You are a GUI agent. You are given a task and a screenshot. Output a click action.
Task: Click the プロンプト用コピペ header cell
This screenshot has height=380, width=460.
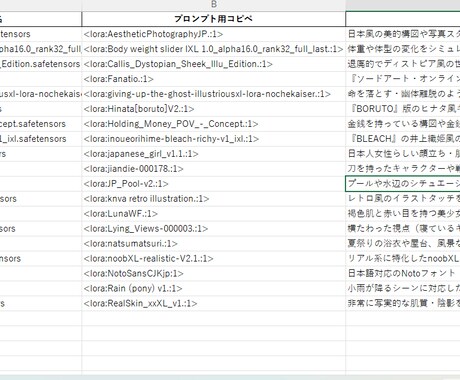point(214,19)
